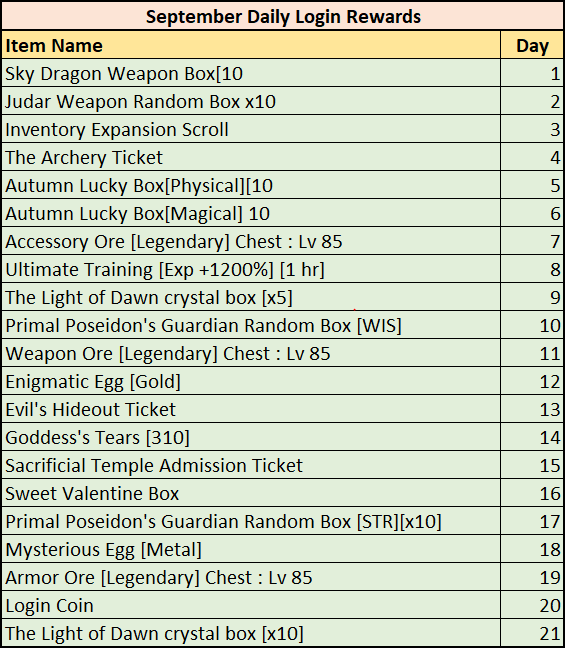565x648 pixels.
Task: Click the Day column header
Action: [x=532, y=45]
